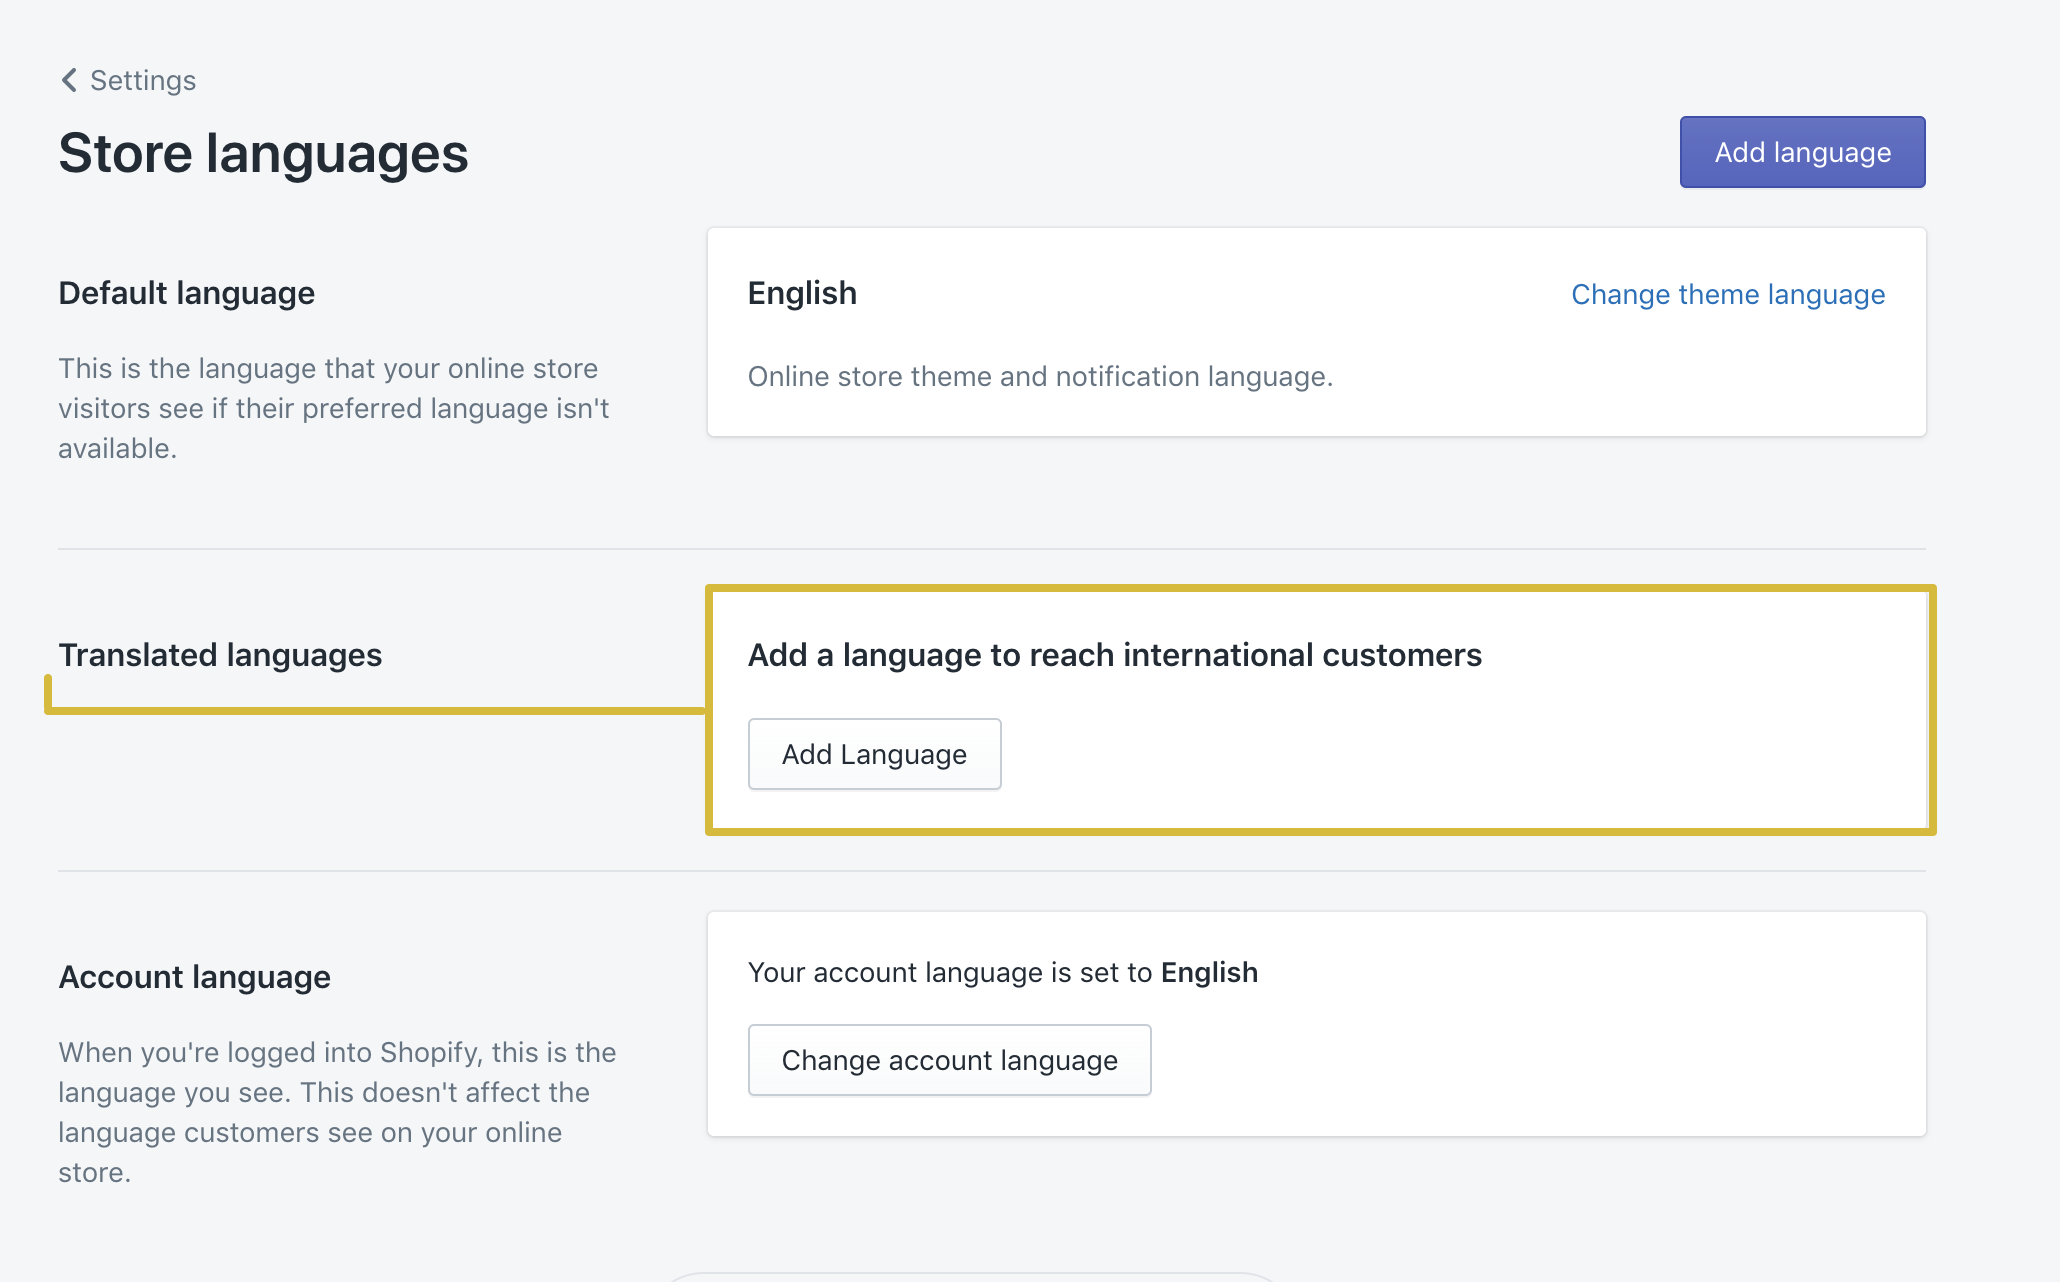Click the Change account language button

click(x=949, y=1060)
